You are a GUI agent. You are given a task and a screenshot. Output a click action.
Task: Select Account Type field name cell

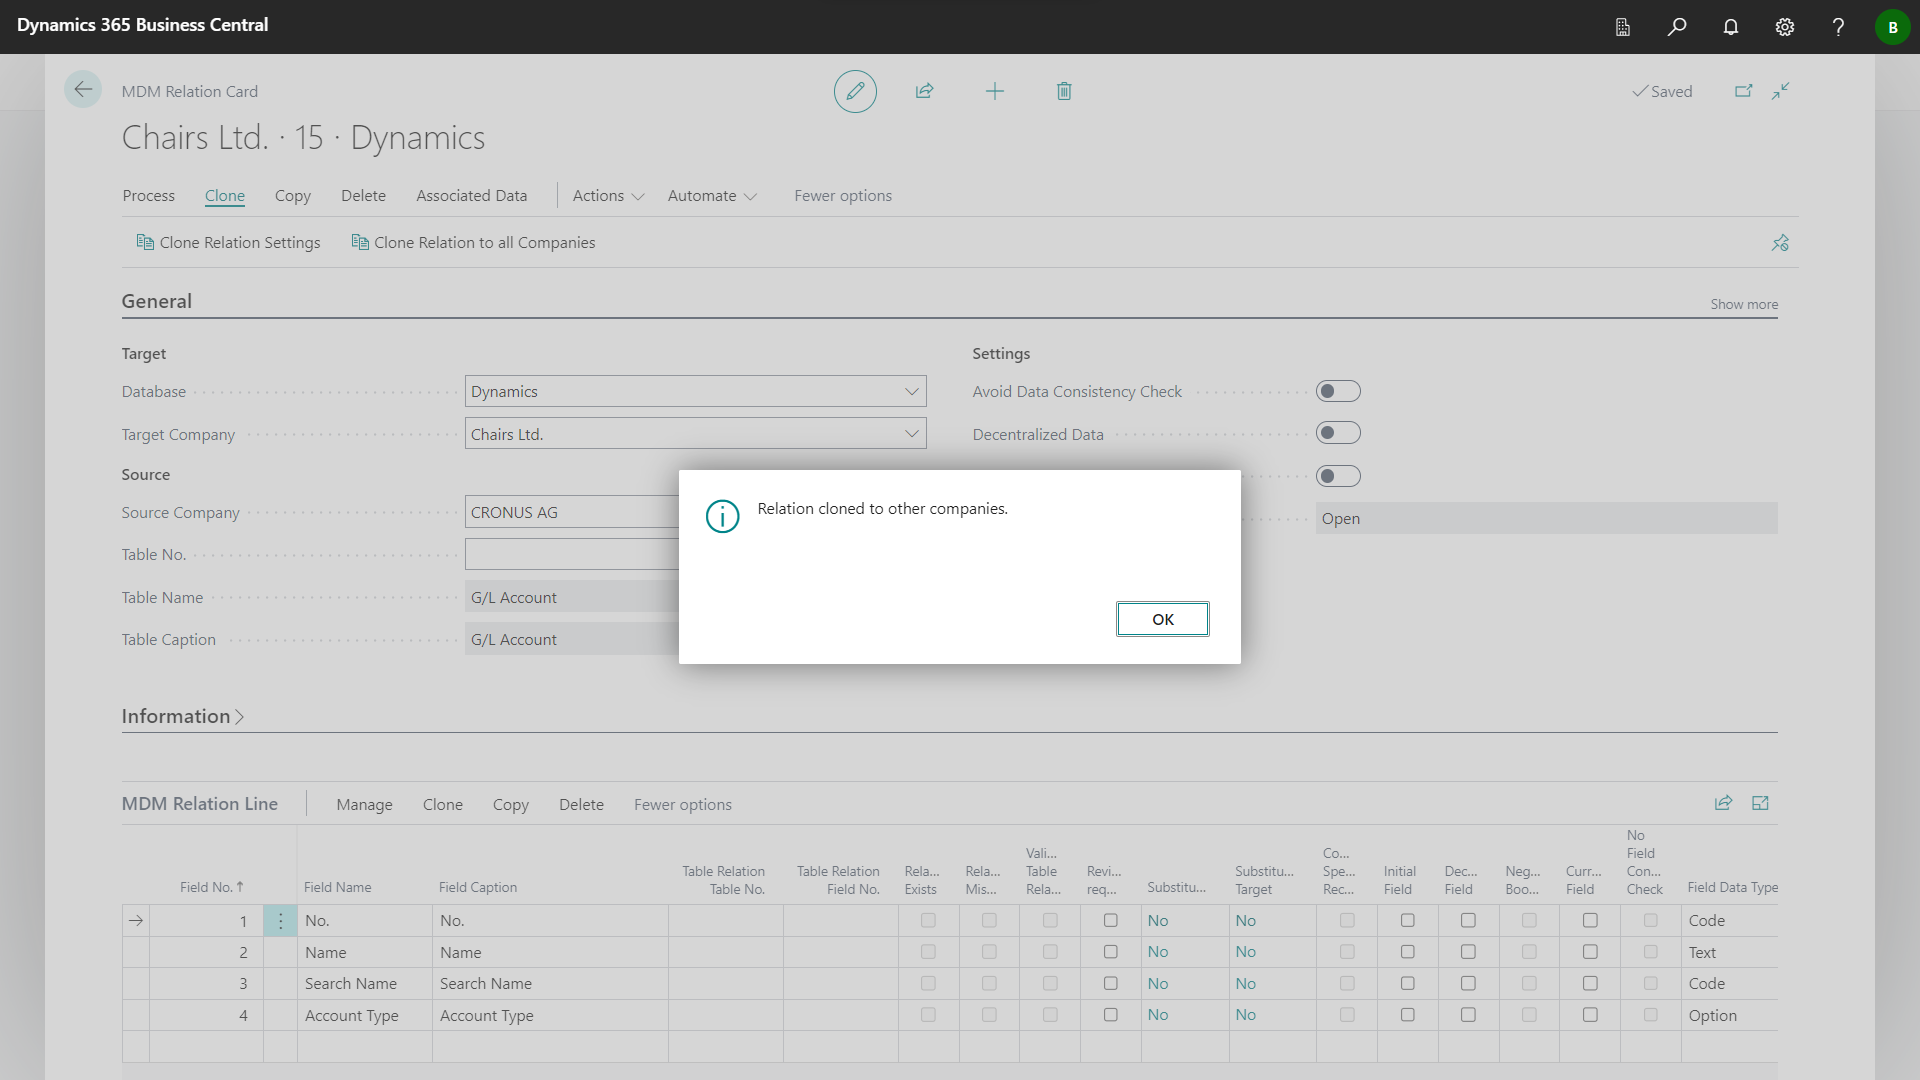[364, 1015]
